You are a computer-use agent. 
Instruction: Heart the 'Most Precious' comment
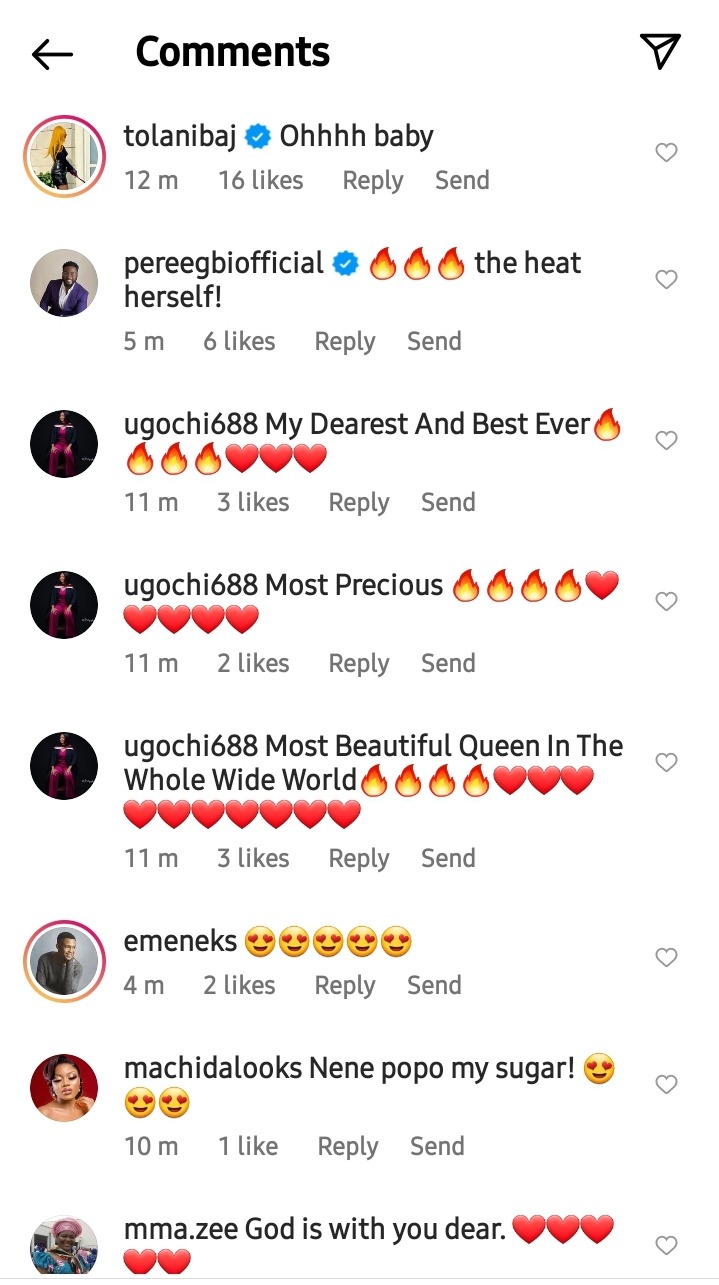(x=666, y=602)
